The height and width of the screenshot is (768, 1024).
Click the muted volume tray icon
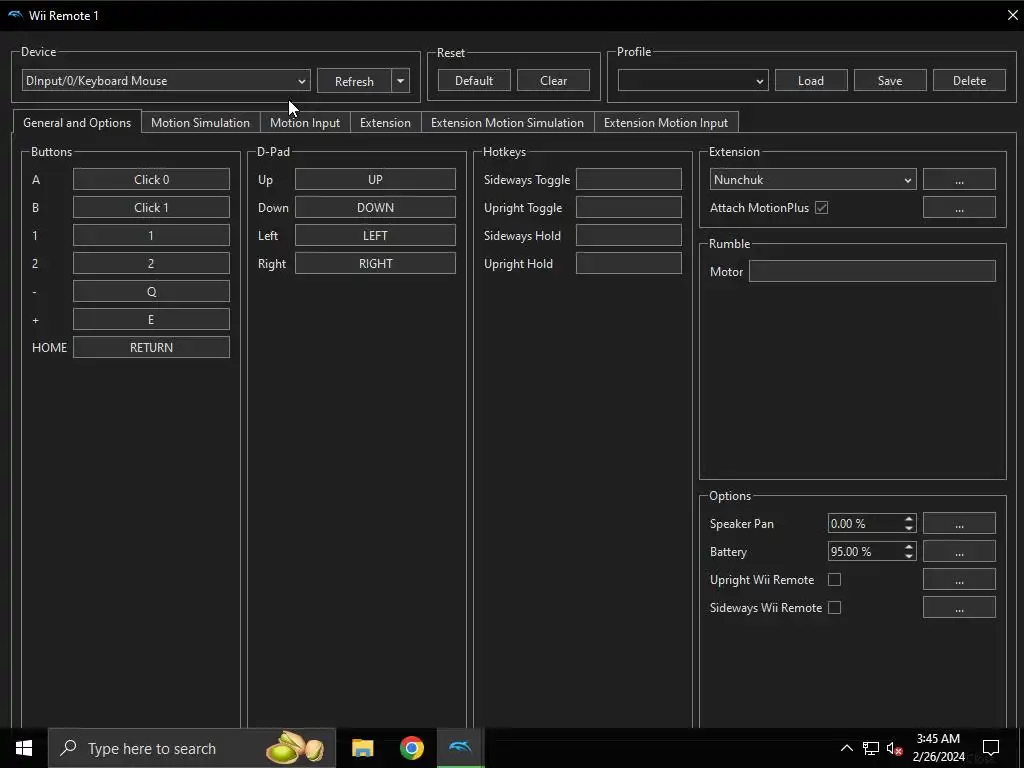pos(894,748)
